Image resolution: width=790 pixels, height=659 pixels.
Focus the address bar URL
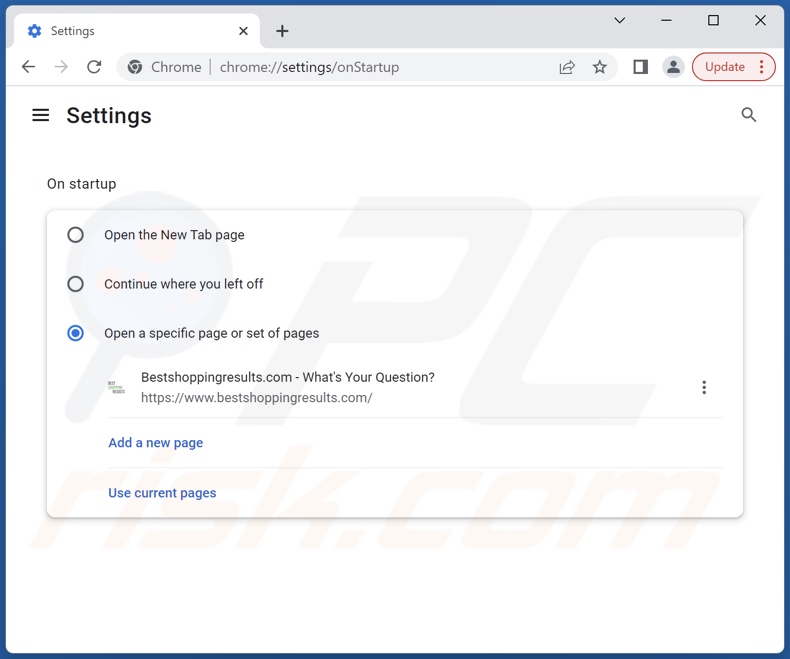click(309, 67)
